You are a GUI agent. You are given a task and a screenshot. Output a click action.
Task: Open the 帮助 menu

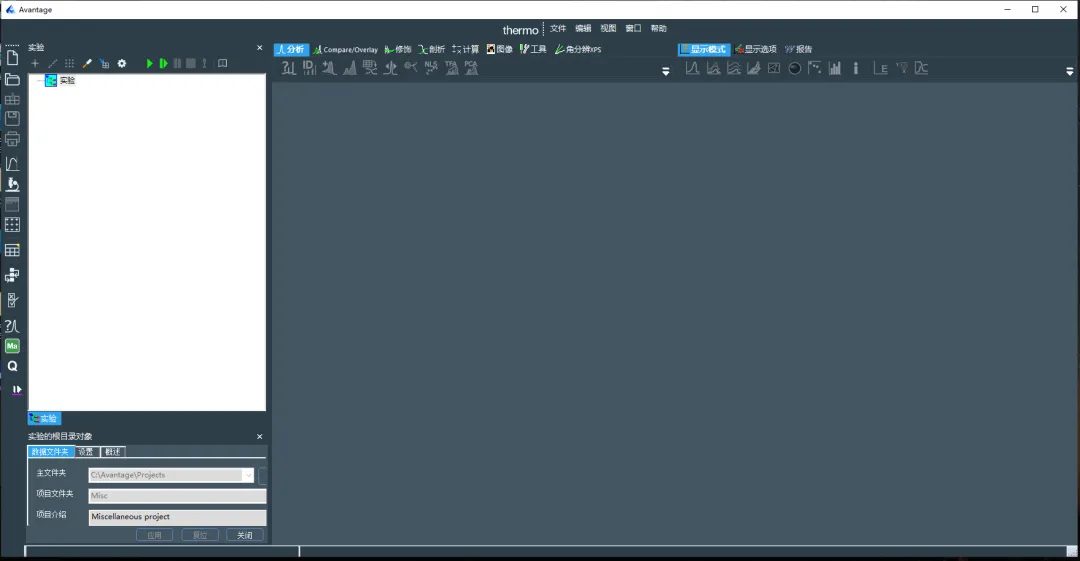tap(658, 28)
